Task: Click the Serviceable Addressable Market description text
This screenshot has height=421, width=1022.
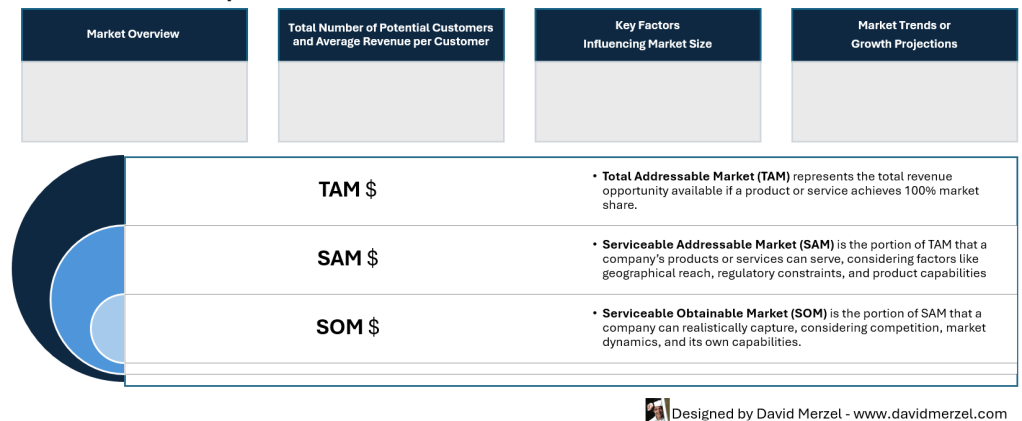Action: [794, 259]
